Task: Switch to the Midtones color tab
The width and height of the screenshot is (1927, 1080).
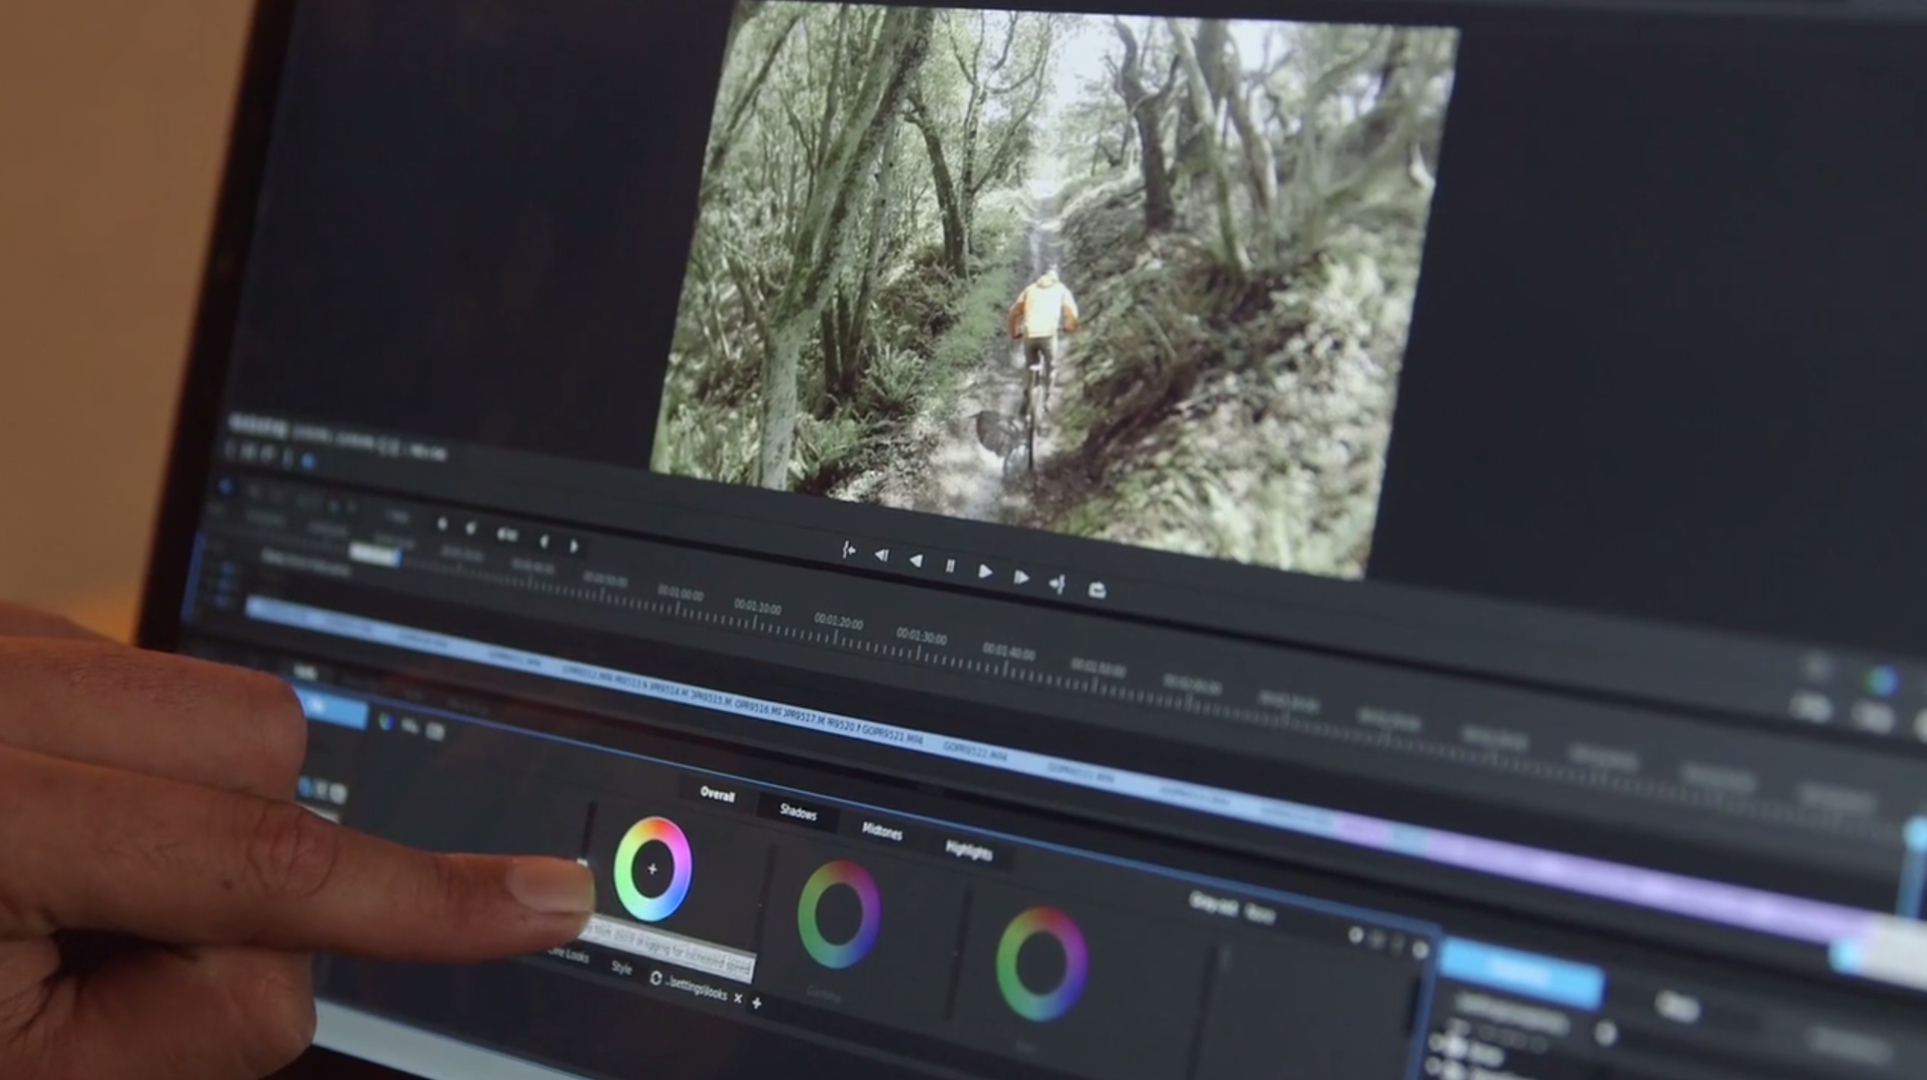Action: [x=881, y=831]
